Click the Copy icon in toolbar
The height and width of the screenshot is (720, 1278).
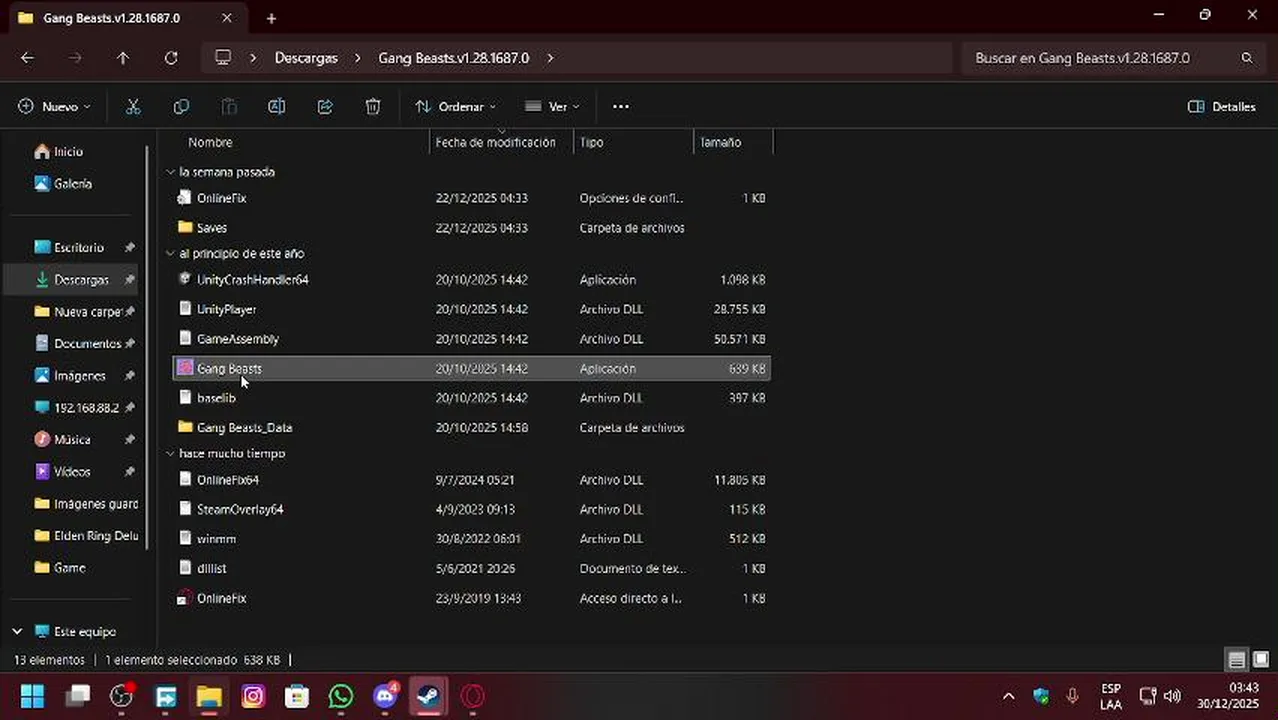pyautogui.click(x=181, y=107)
